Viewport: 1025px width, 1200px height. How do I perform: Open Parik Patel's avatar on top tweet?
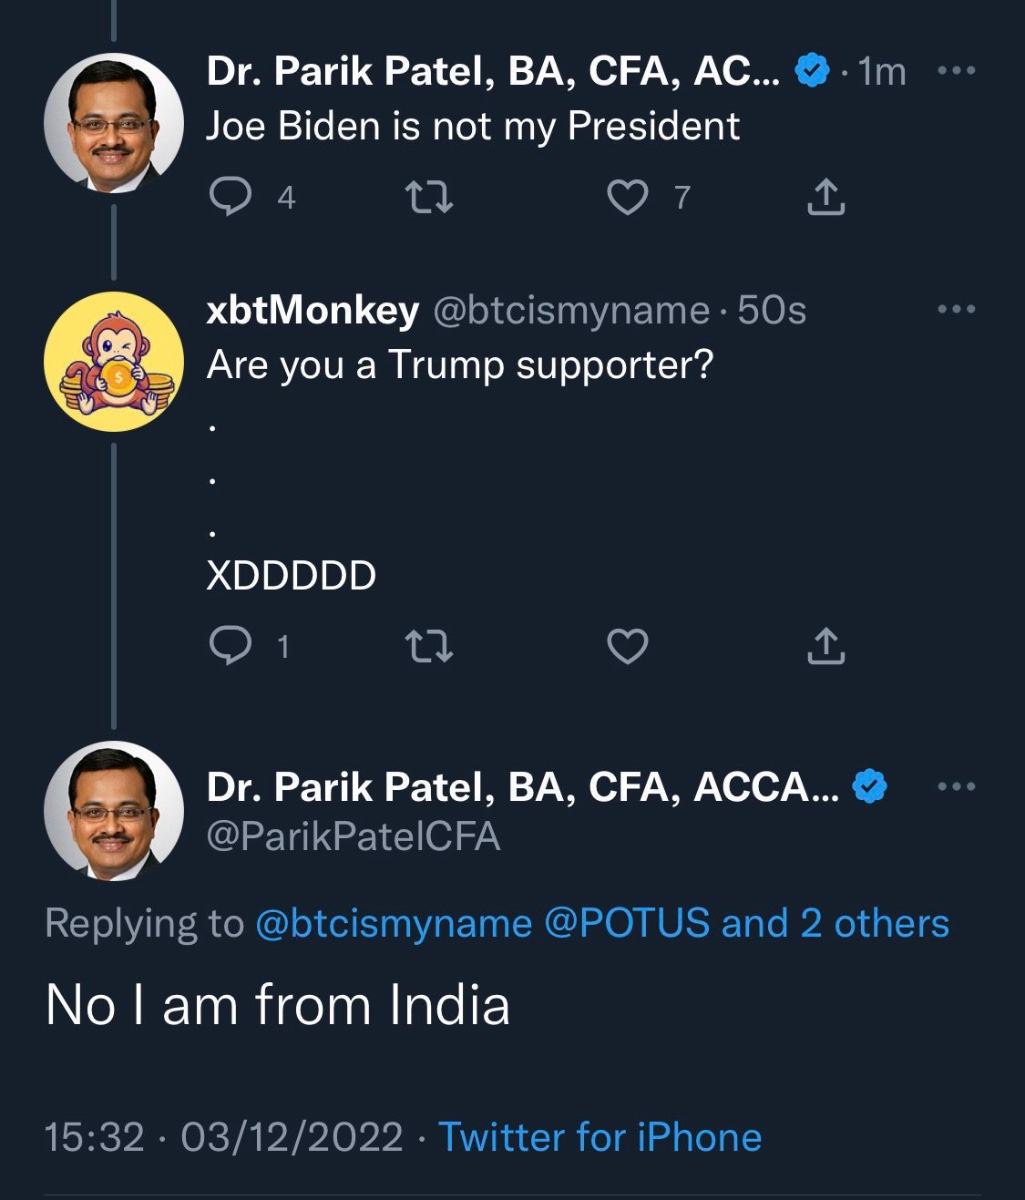[114, 122]
